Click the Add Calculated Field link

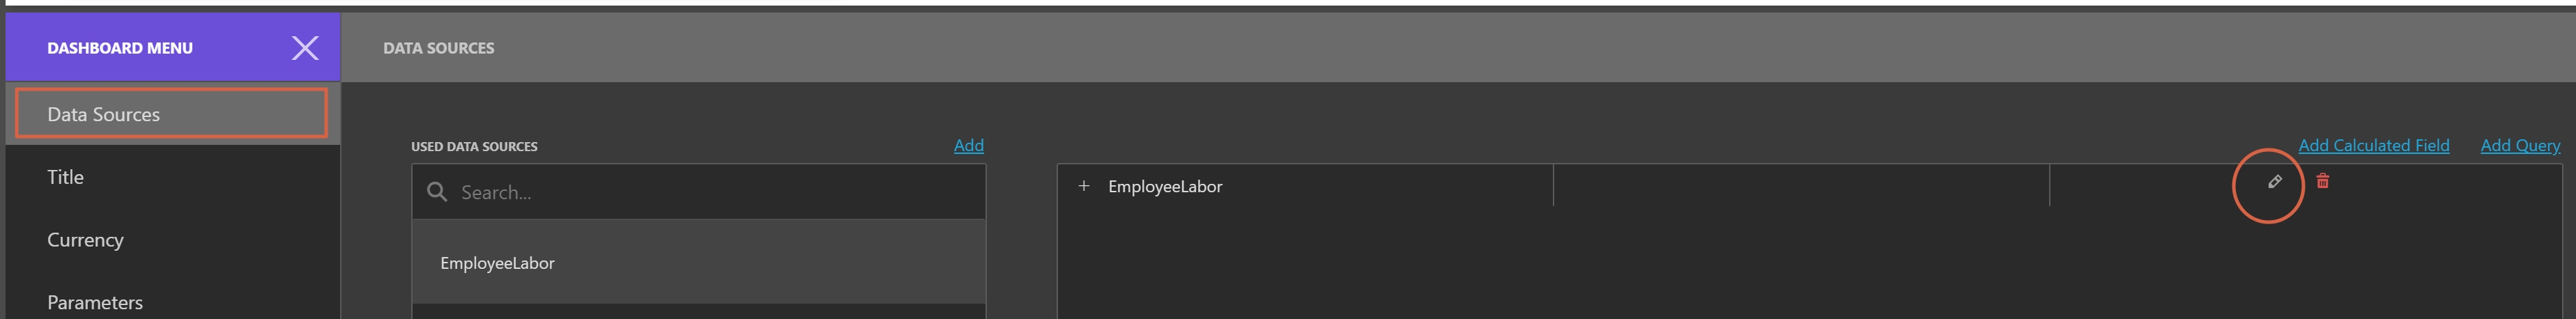click(x=2373, y=146)
